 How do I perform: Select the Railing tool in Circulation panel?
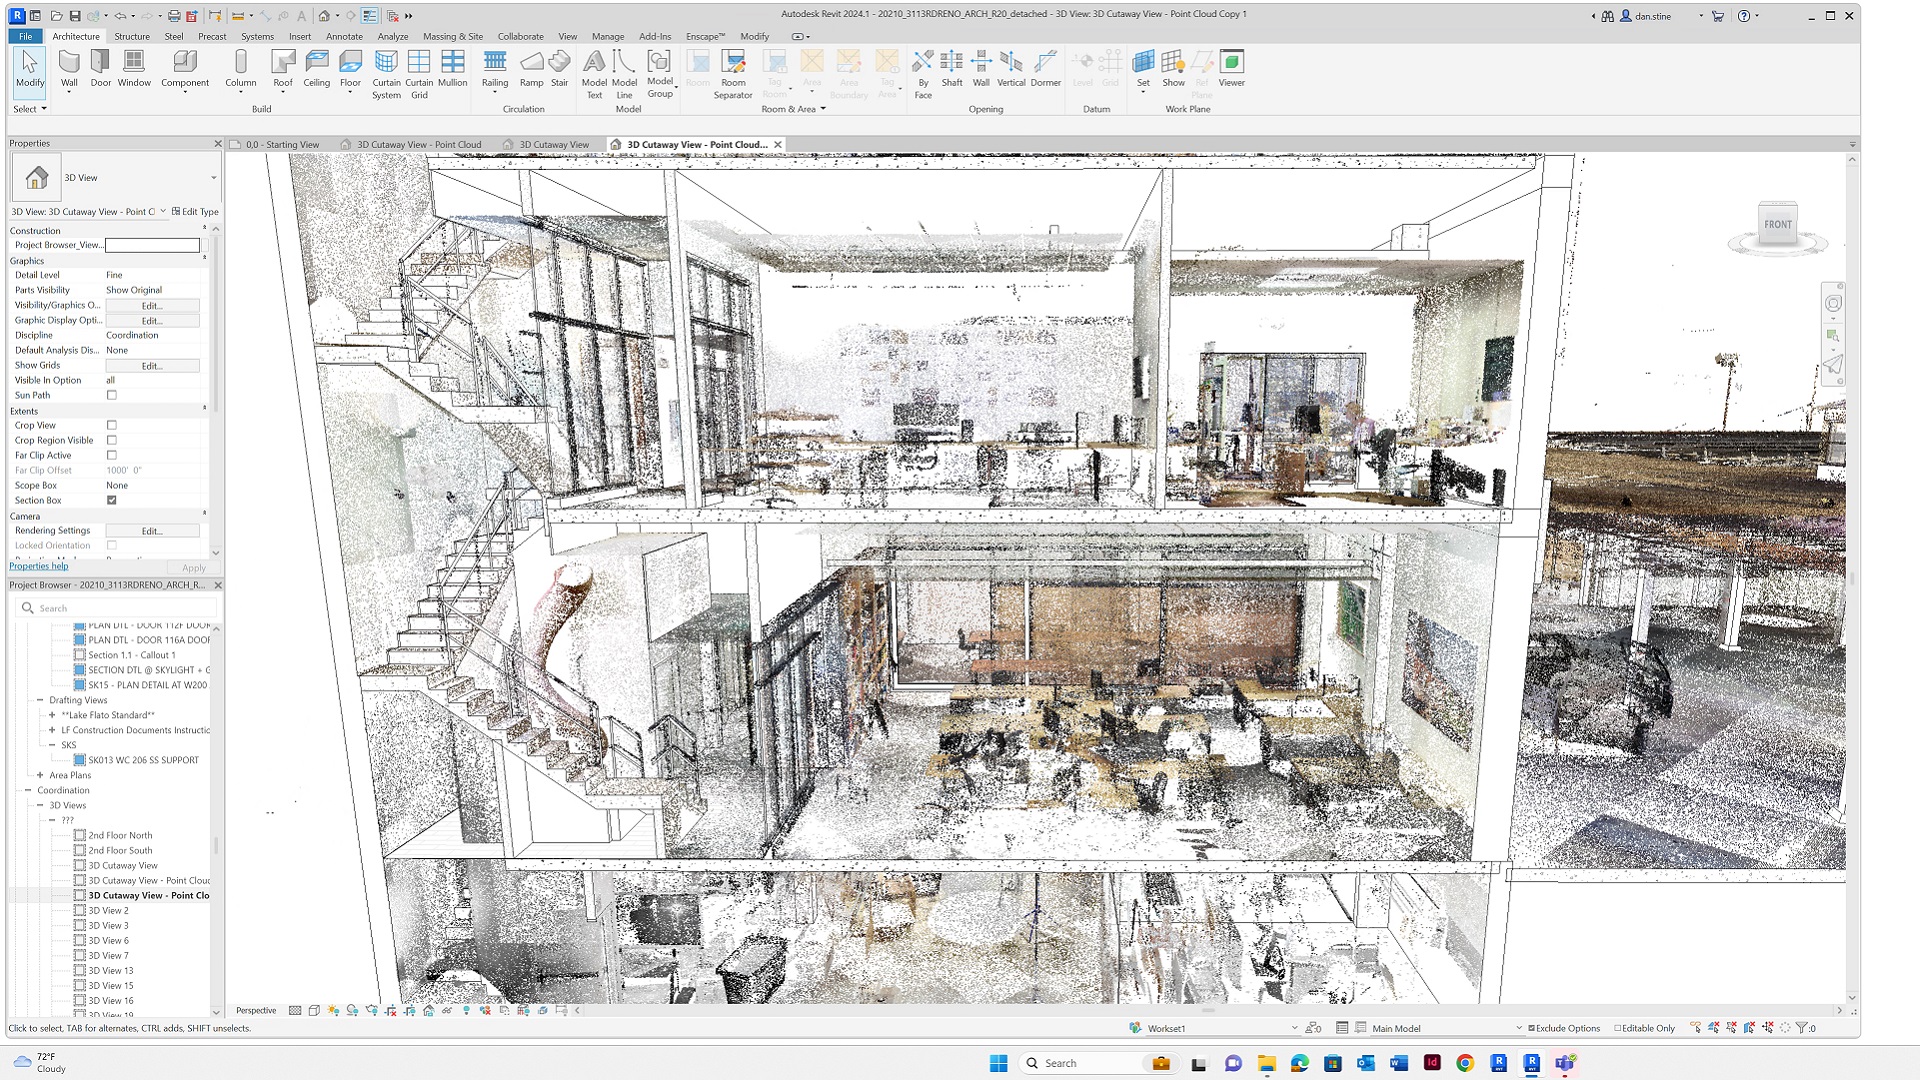(x=494, y=70)
